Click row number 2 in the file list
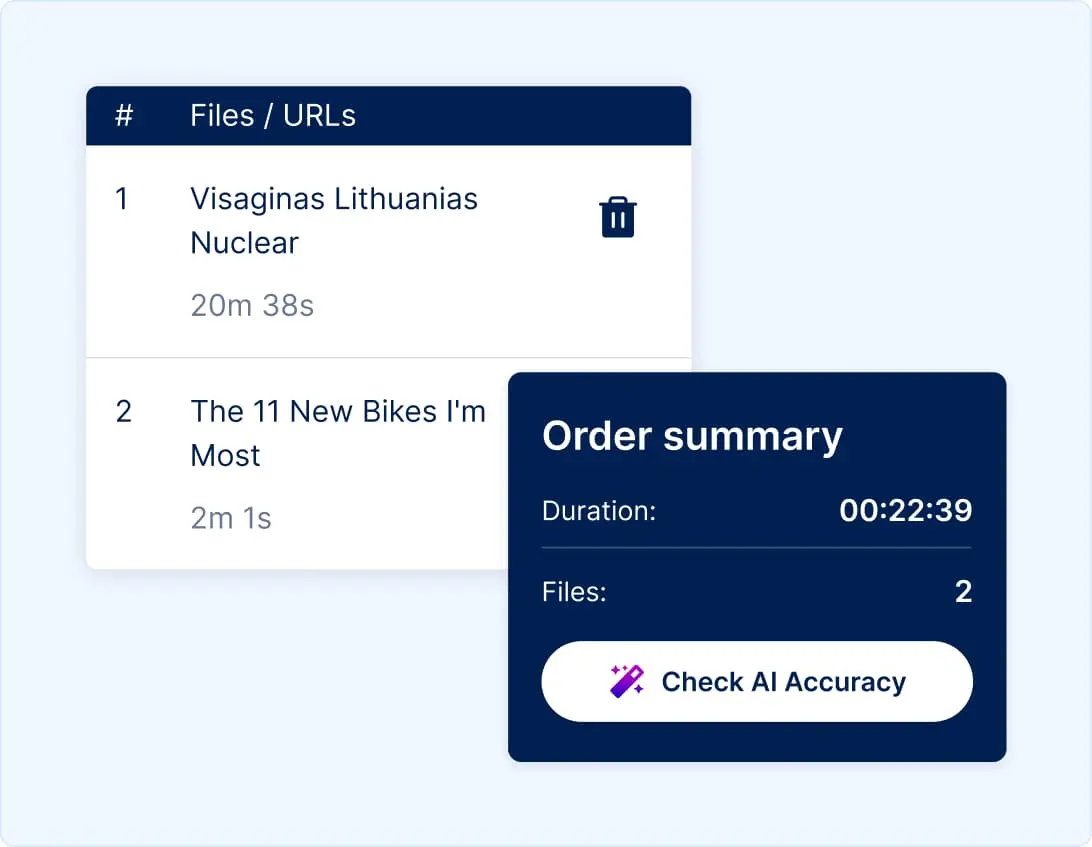 [x=123, y=411]
